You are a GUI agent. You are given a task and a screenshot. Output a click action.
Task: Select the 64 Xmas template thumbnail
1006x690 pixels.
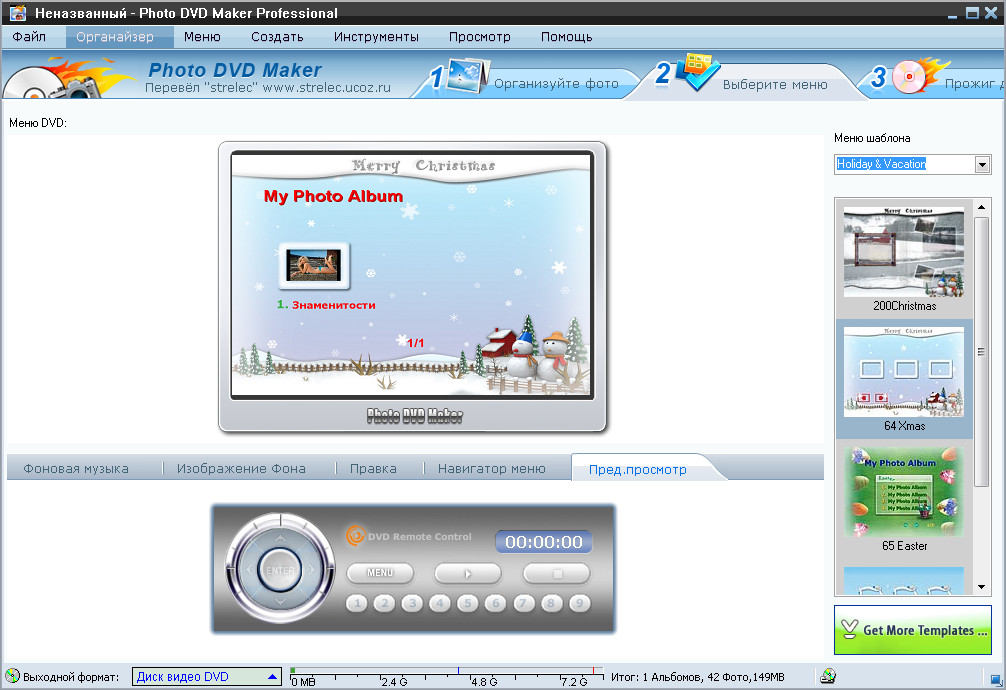(x=903, y=372)
